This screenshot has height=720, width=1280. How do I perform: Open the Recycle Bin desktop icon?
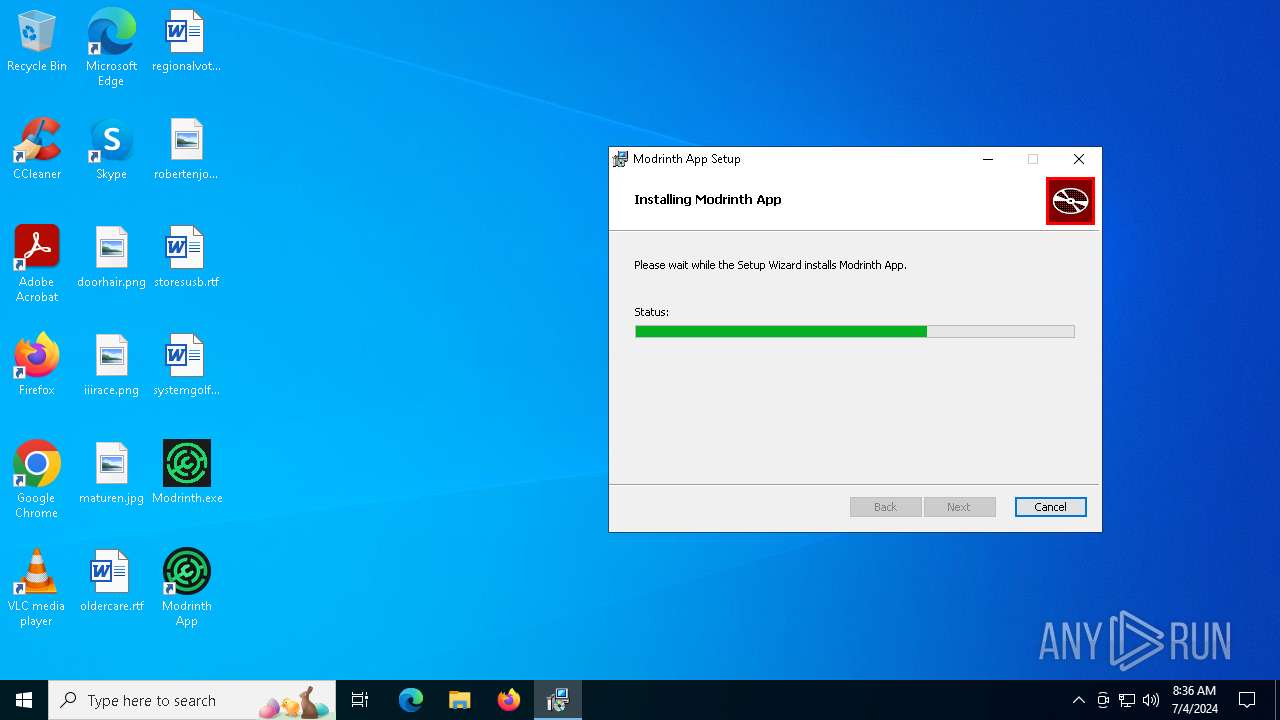(37, 42)
